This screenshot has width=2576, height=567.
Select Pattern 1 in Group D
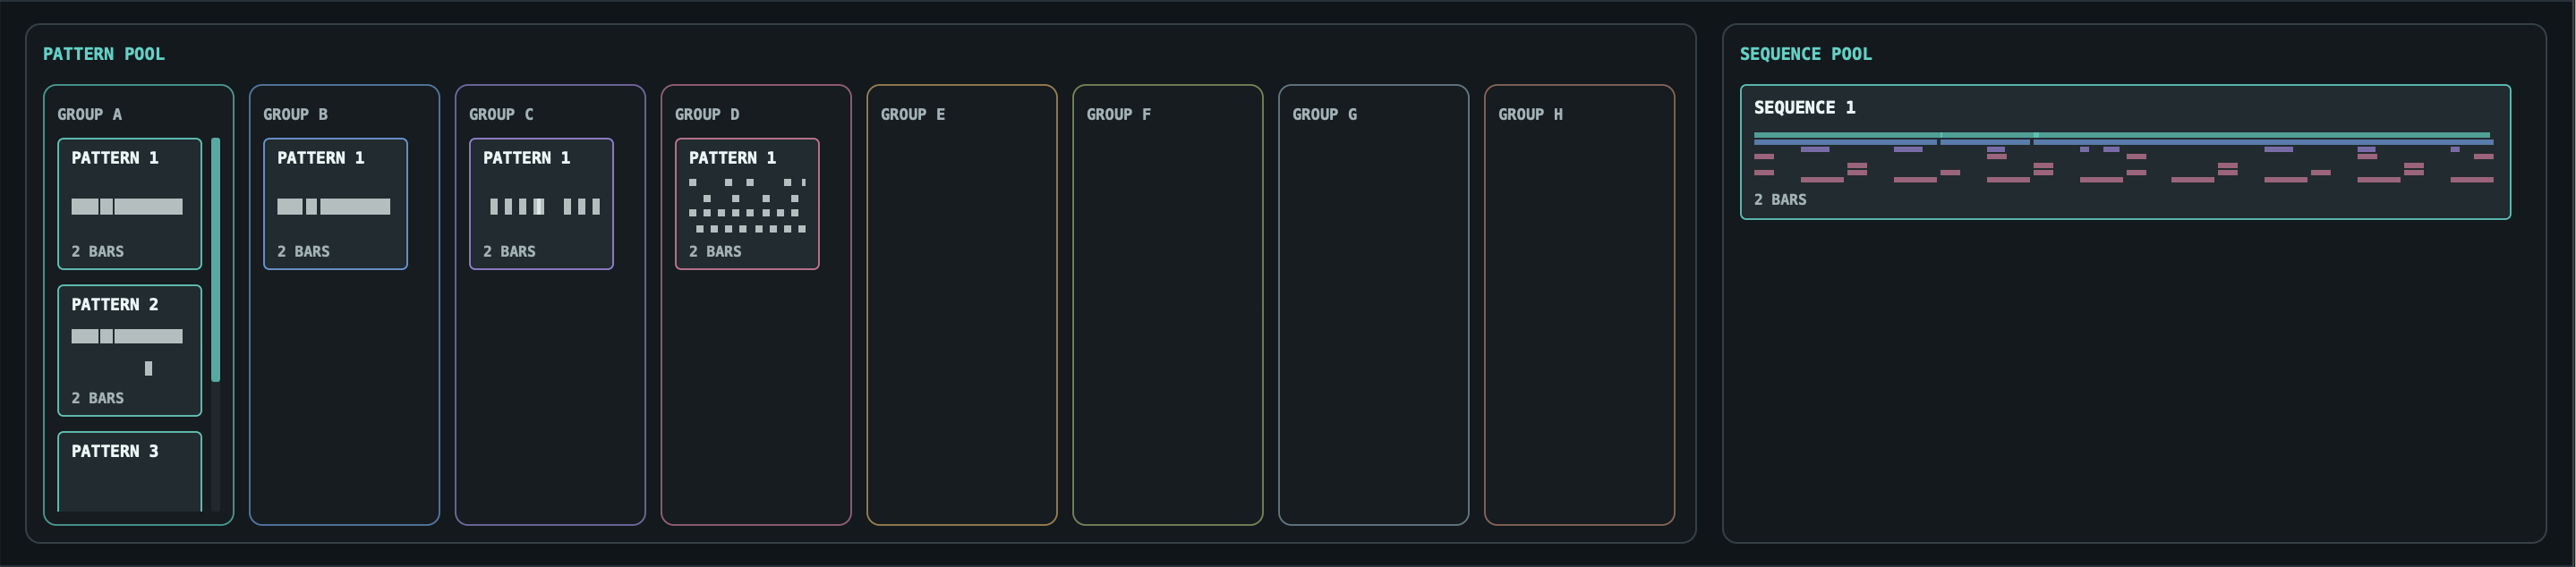point(747,204)
